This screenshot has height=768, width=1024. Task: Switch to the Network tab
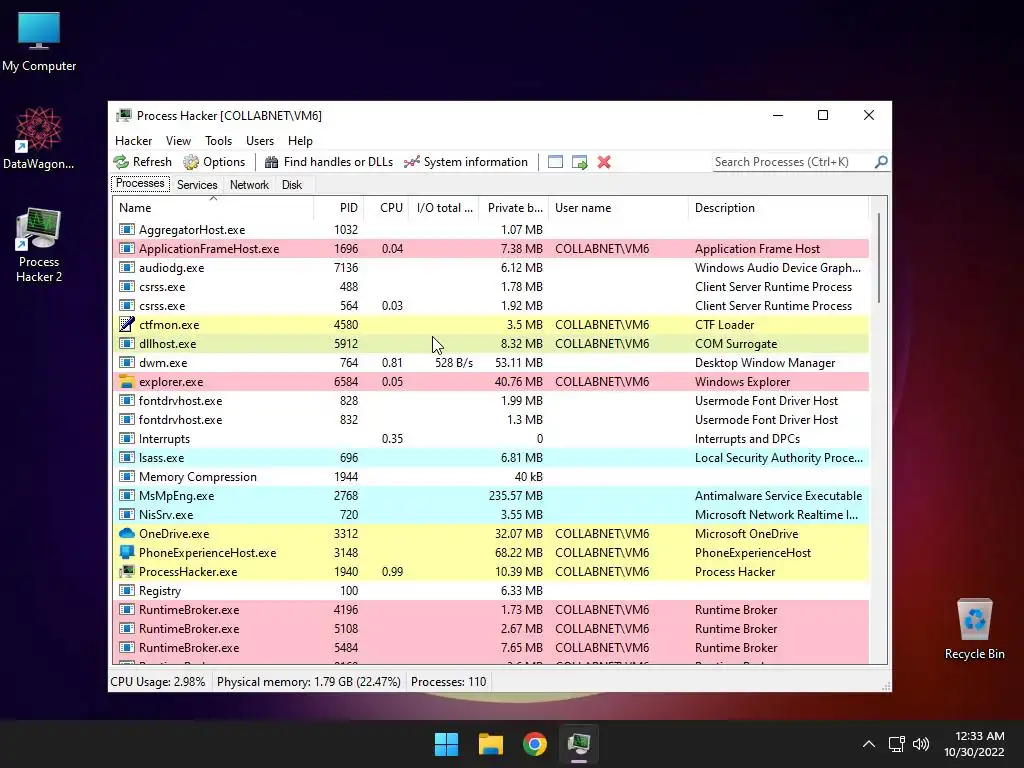[x=249, y=185]
